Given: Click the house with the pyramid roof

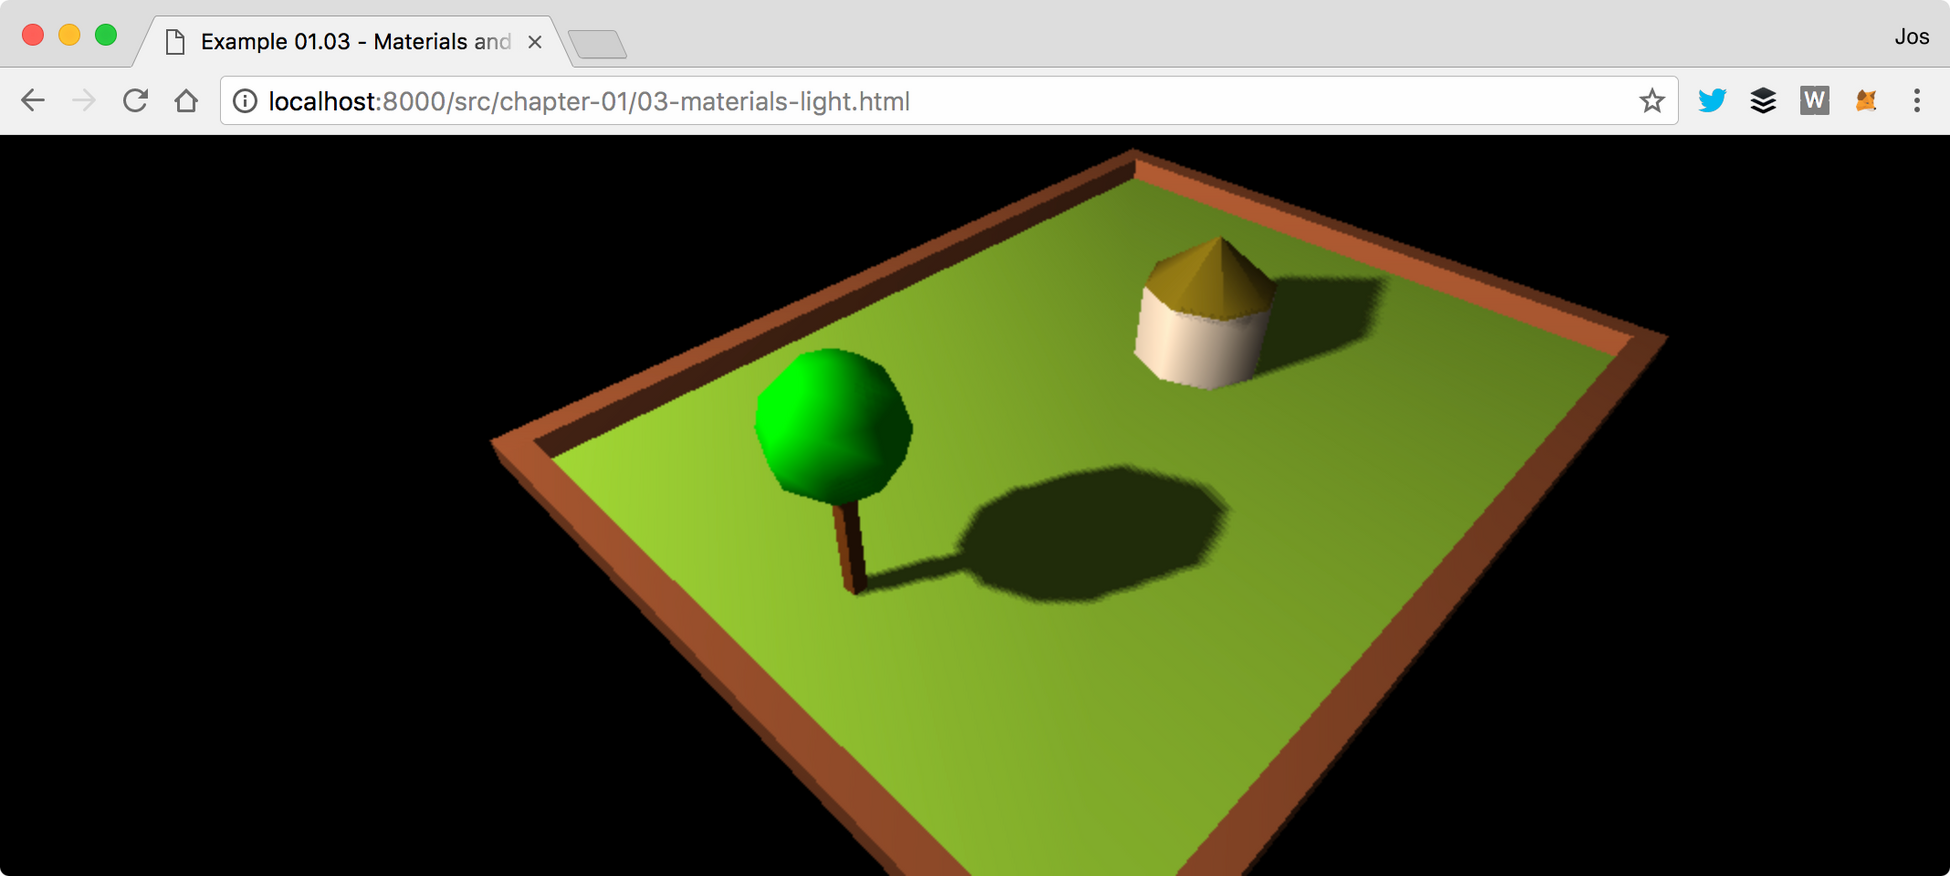Looking at the screenshot, I should click(1206, 313).
